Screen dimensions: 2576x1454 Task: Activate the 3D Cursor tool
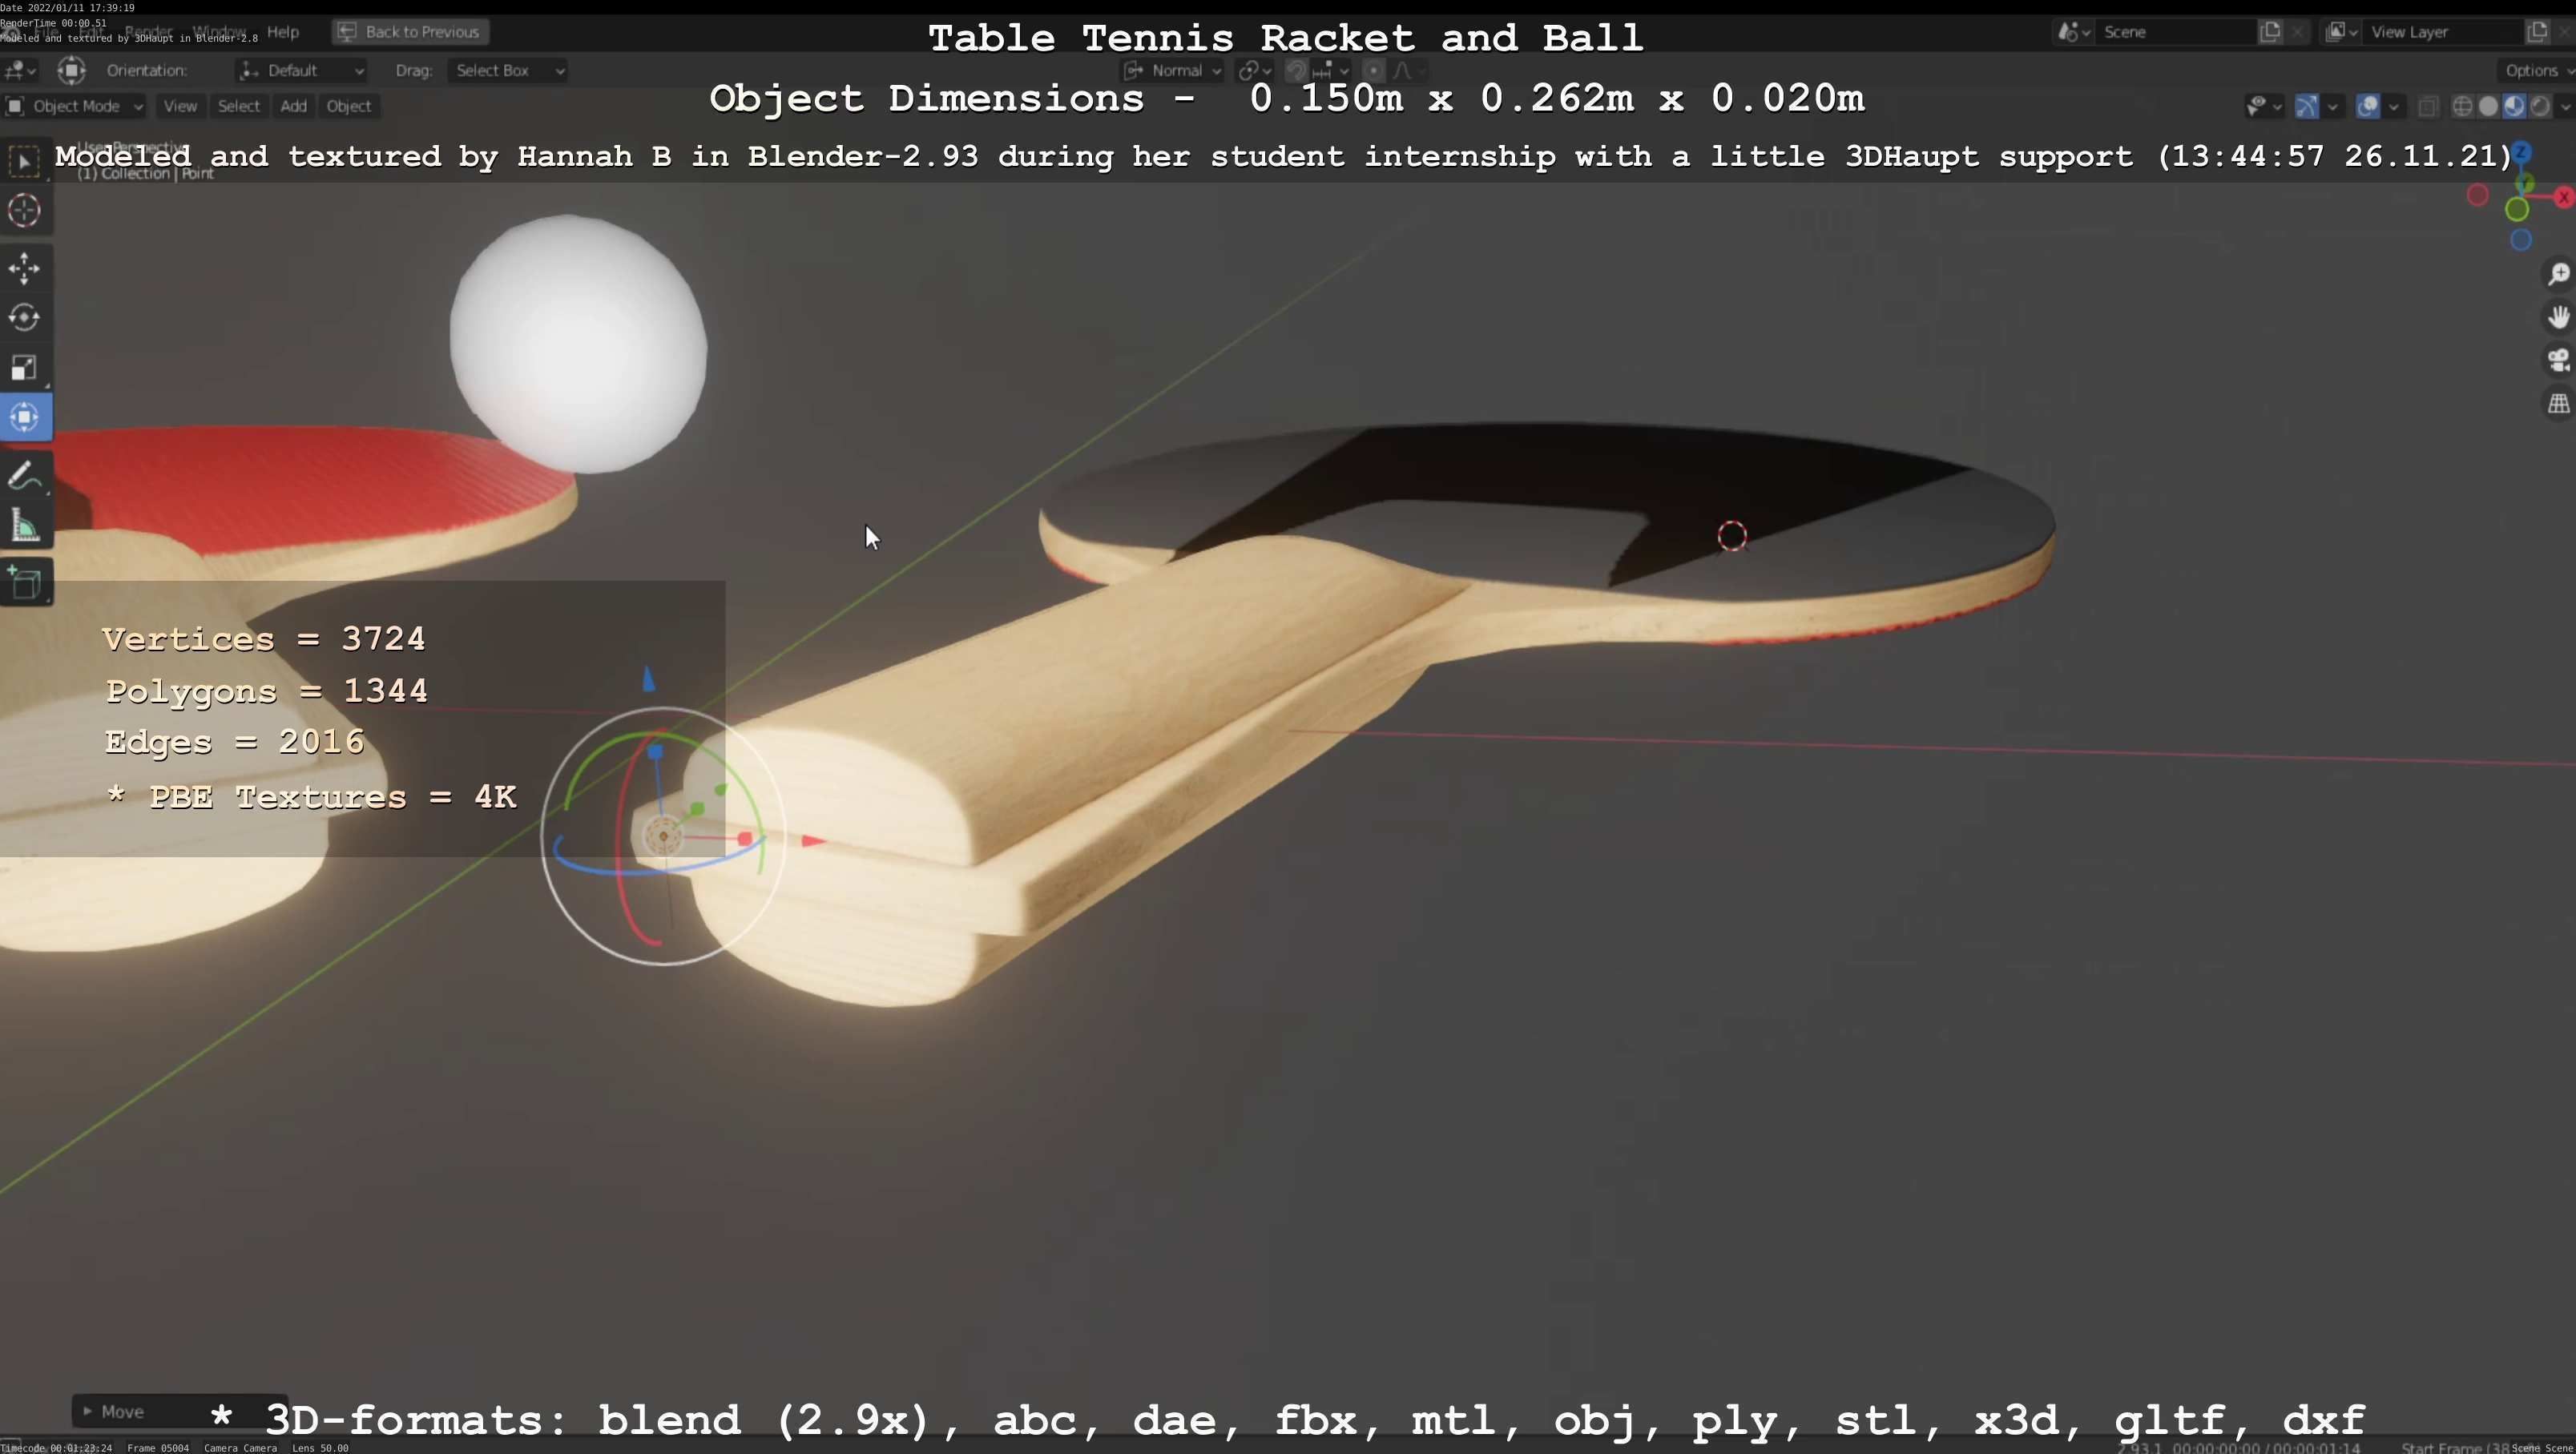click(25, 211)
